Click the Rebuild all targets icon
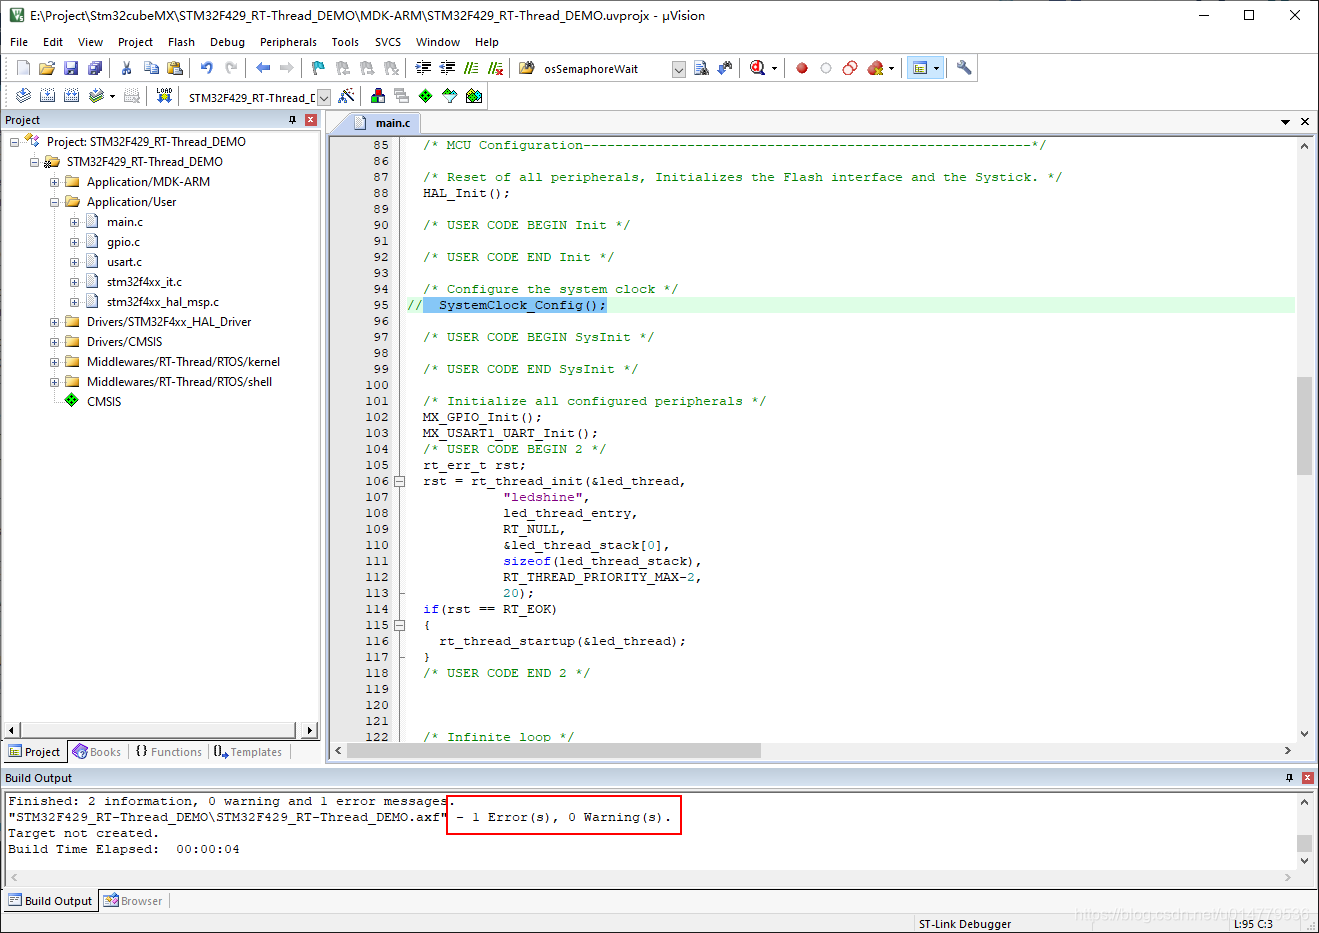 tap(71, 96)
